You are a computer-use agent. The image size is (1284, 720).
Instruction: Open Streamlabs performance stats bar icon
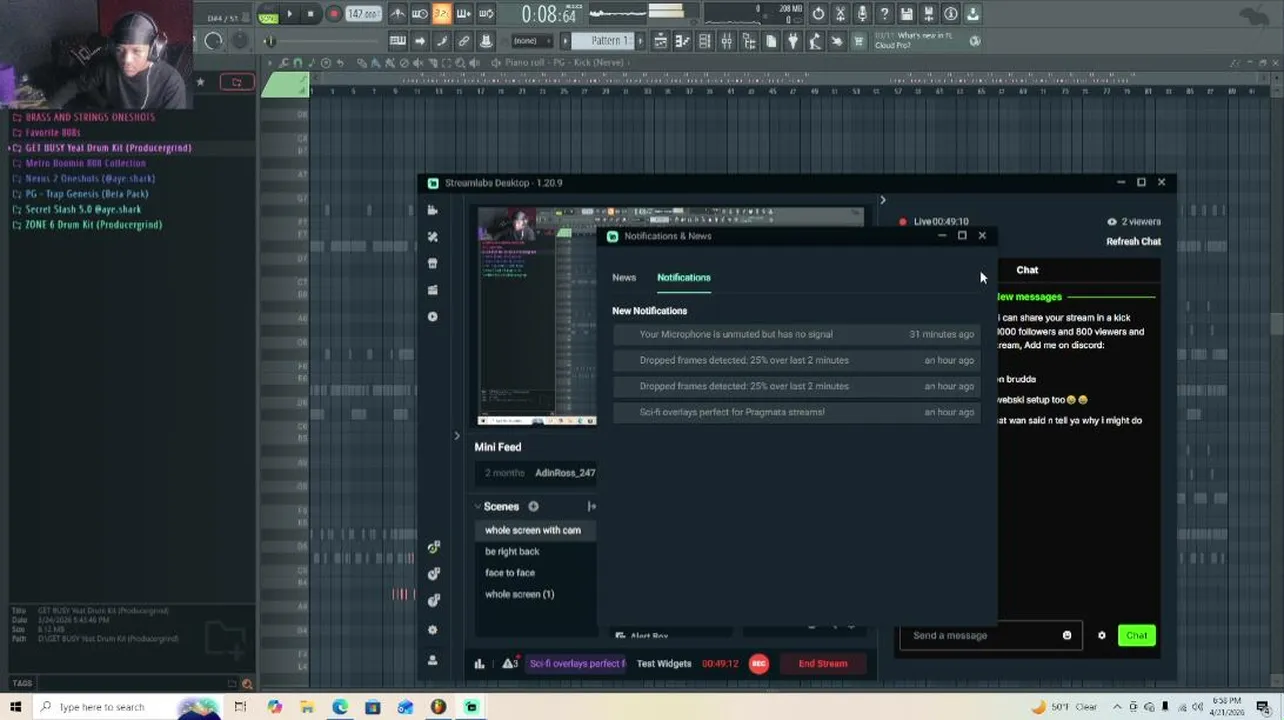(479, 664)
